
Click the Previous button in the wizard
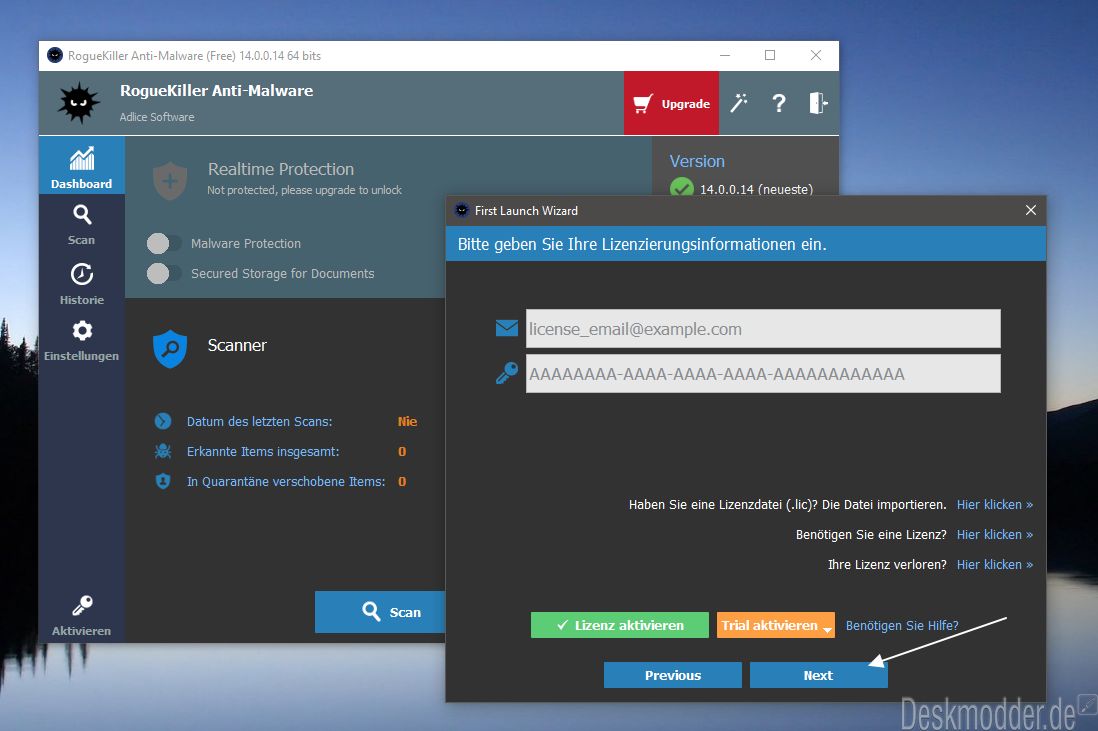tap(672, 675)
